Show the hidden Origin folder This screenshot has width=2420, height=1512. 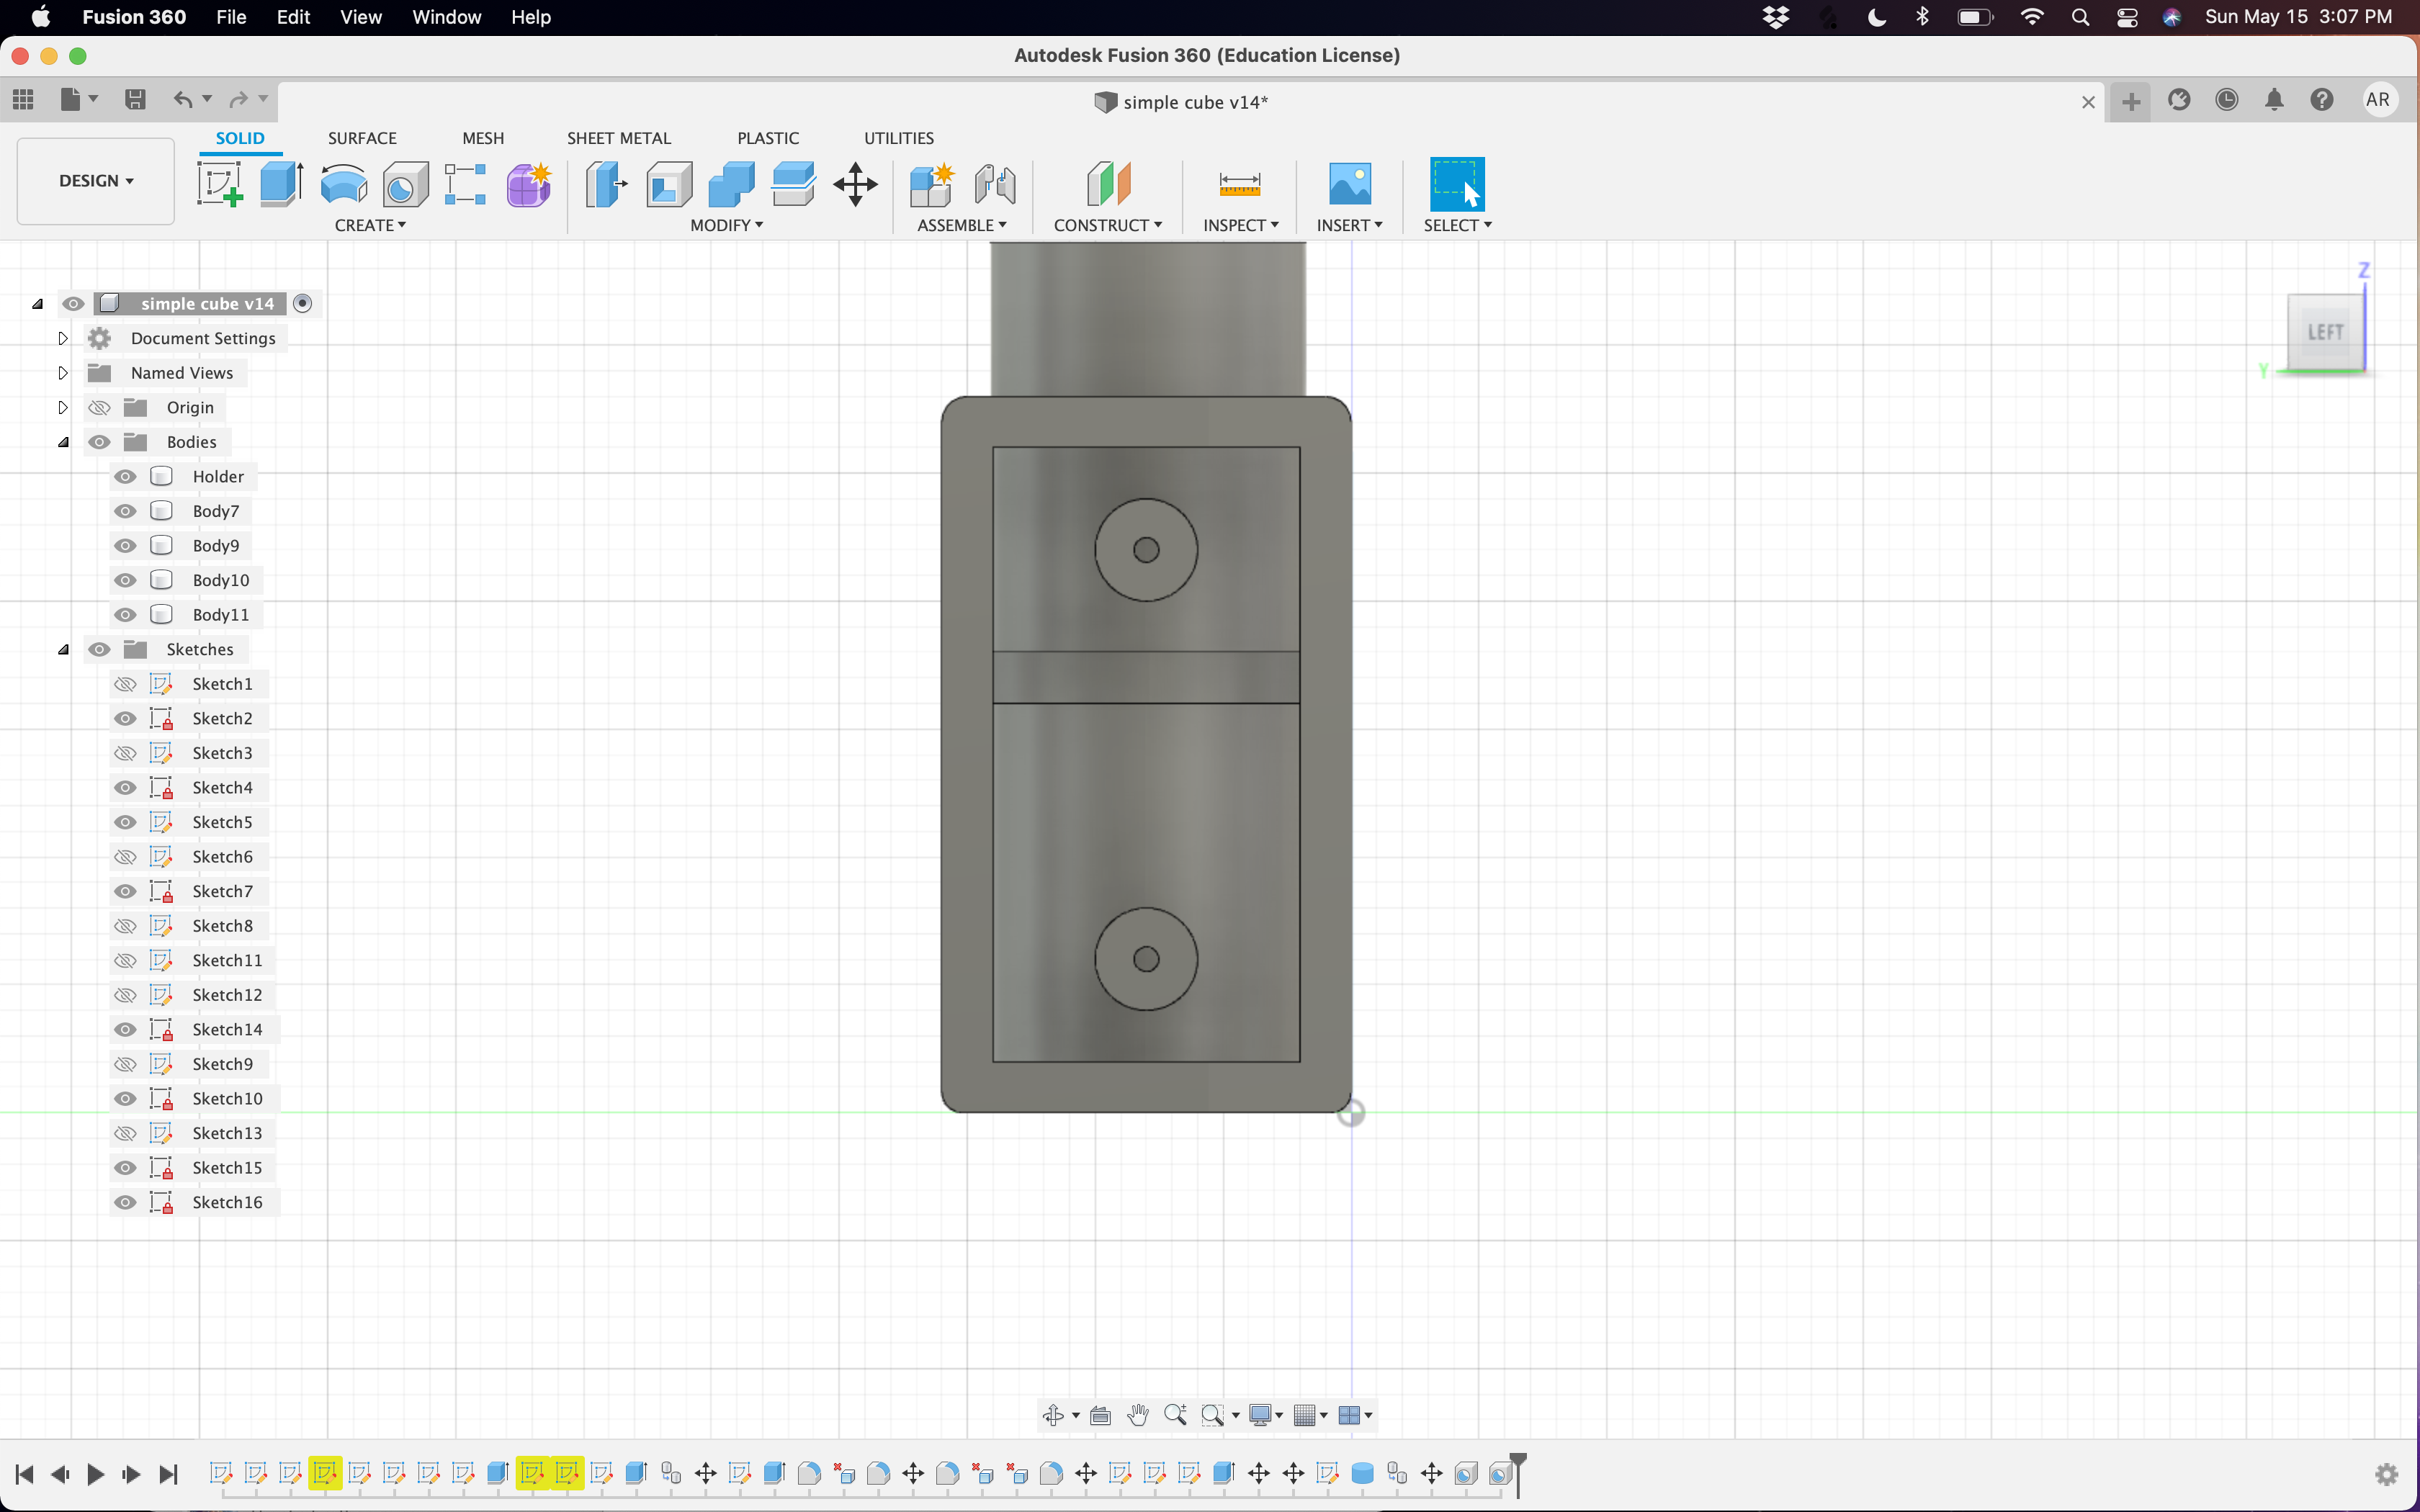tap(99, 408)
